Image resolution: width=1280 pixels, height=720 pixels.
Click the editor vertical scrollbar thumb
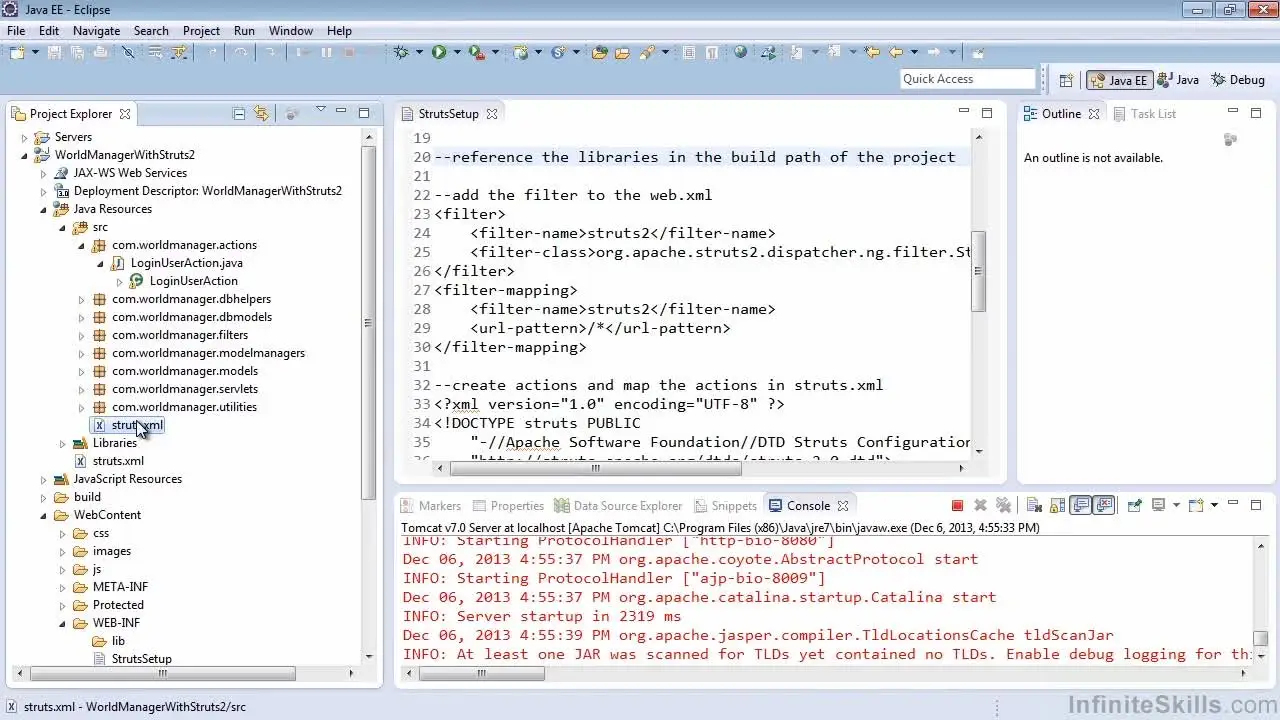[x=979, y=270]
